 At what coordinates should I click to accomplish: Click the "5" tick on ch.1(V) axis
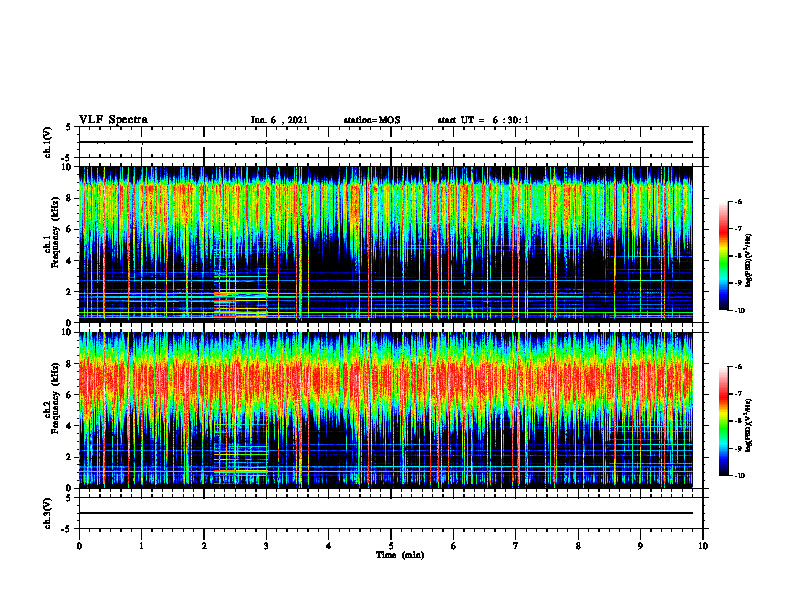[70, 127]
